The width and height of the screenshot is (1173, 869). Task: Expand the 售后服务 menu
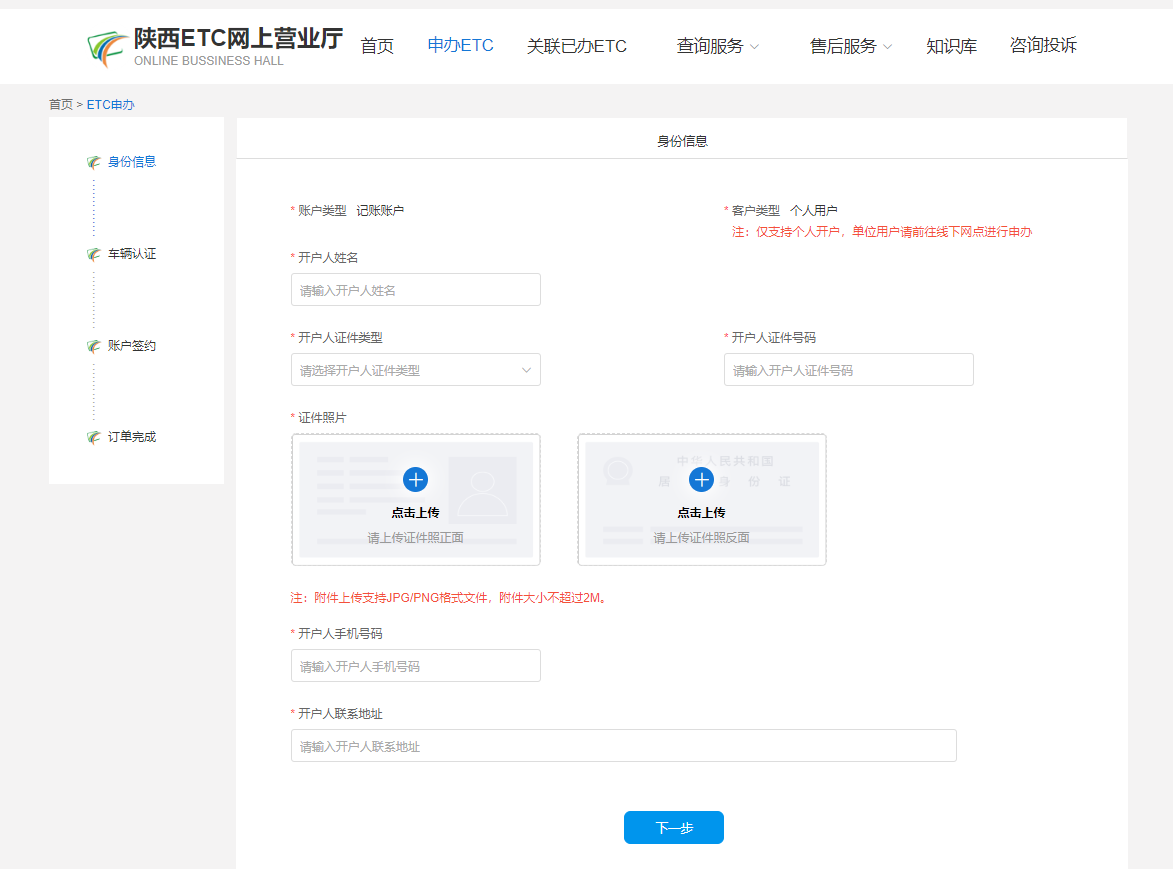point(850,46)
